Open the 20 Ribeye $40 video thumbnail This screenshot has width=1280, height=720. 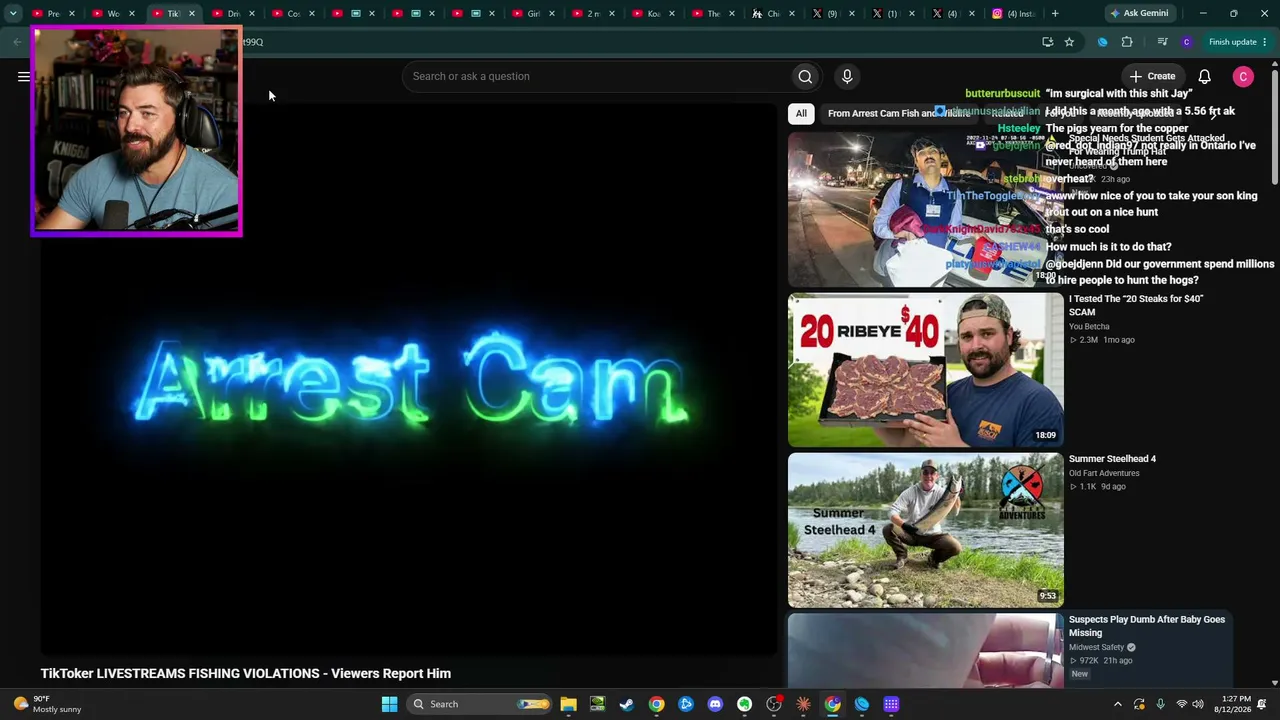(x=926, y=370)
